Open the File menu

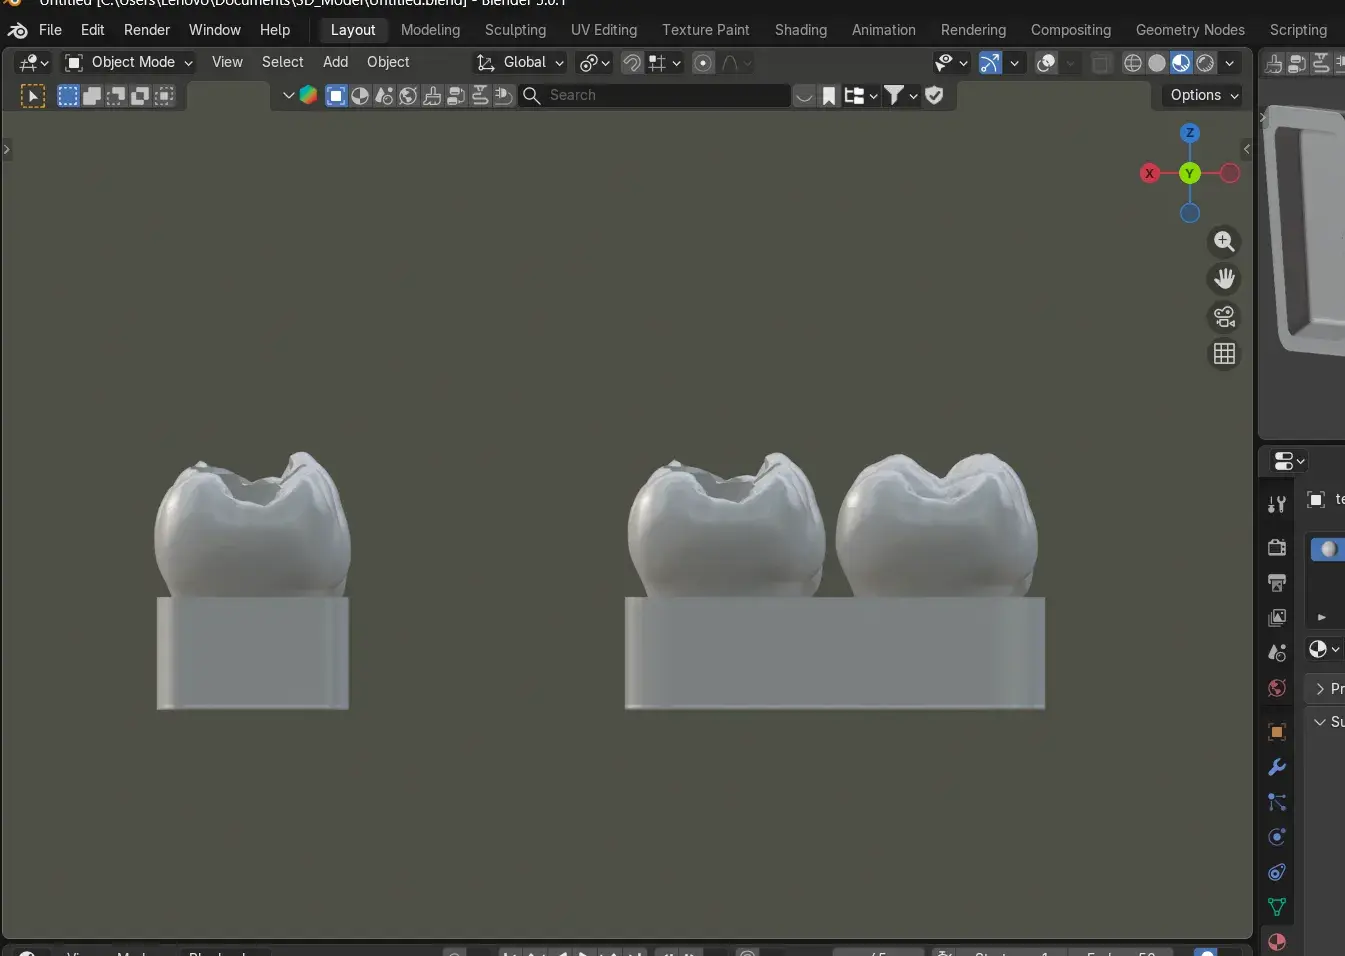pos(50,30)
